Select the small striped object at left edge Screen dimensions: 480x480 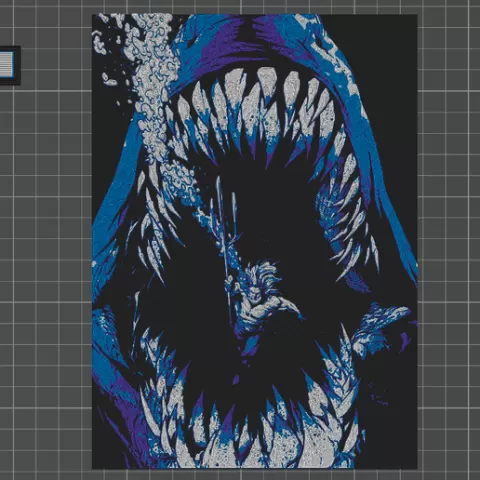[x=9, y=65]
